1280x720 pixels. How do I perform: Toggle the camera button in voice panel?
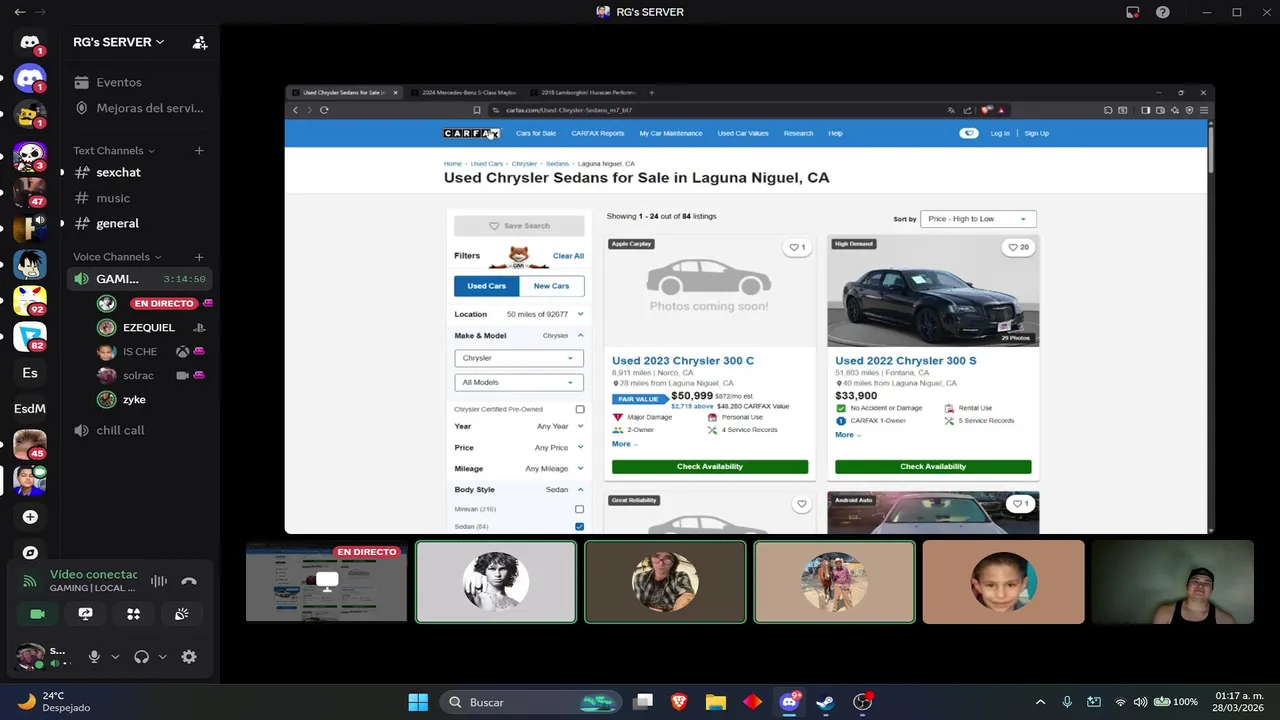click(37, 614)
